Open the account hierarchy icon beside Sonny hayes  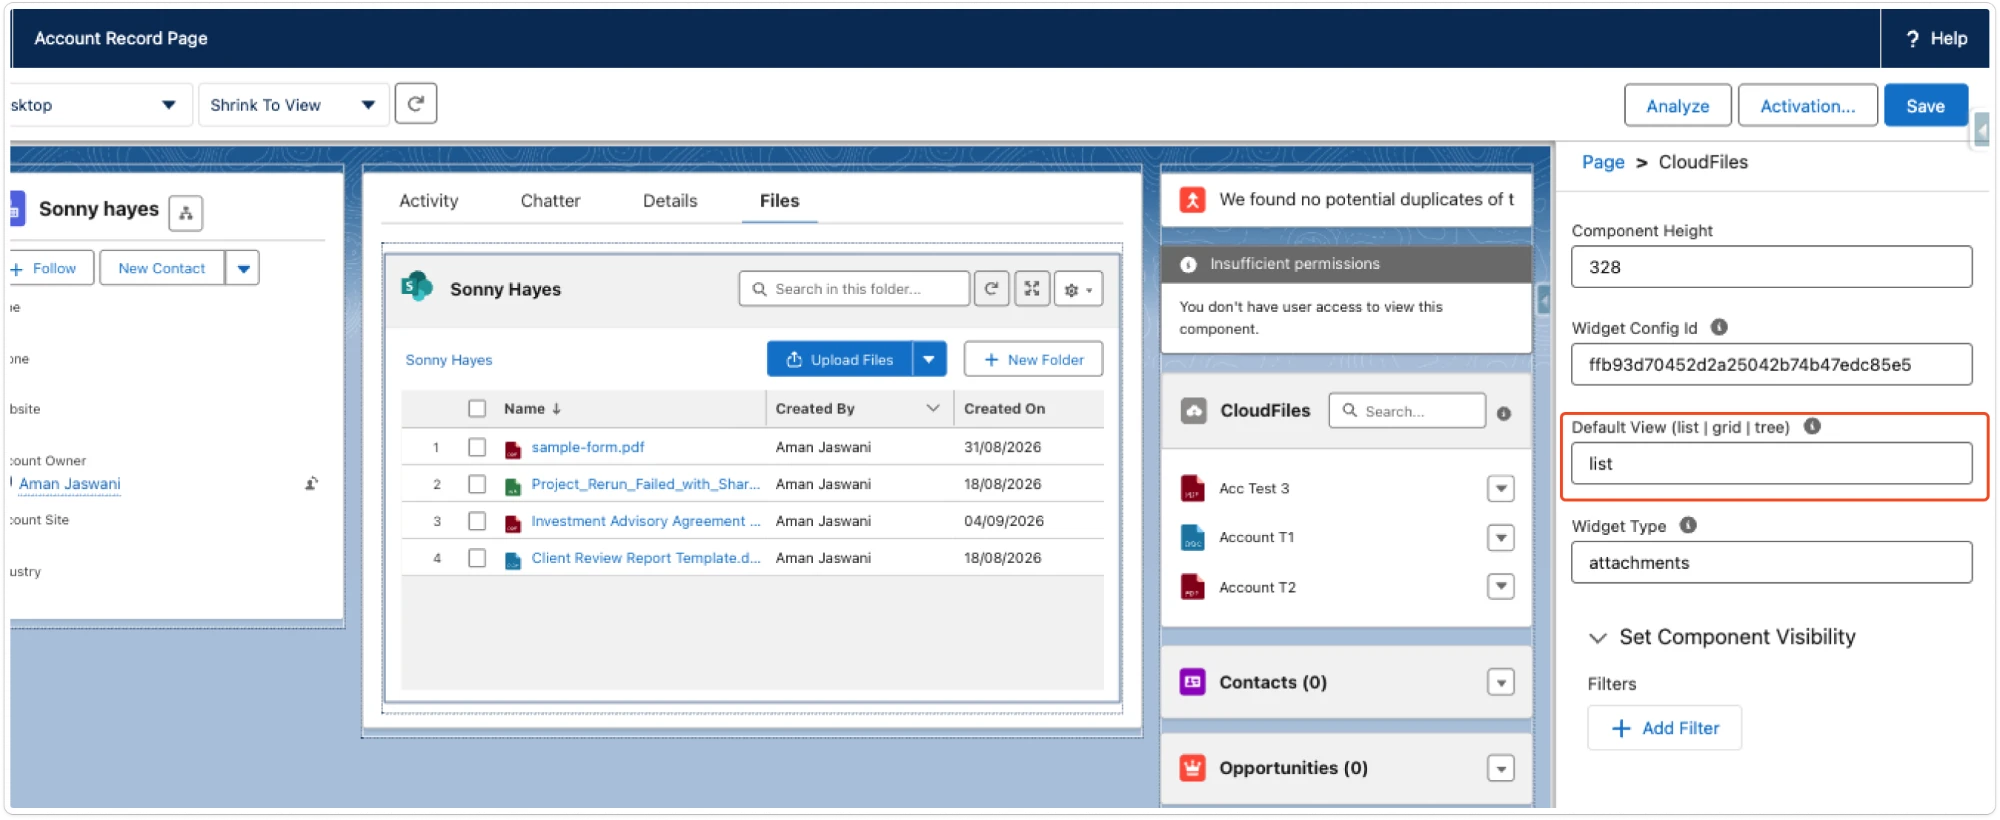[186, 213]
